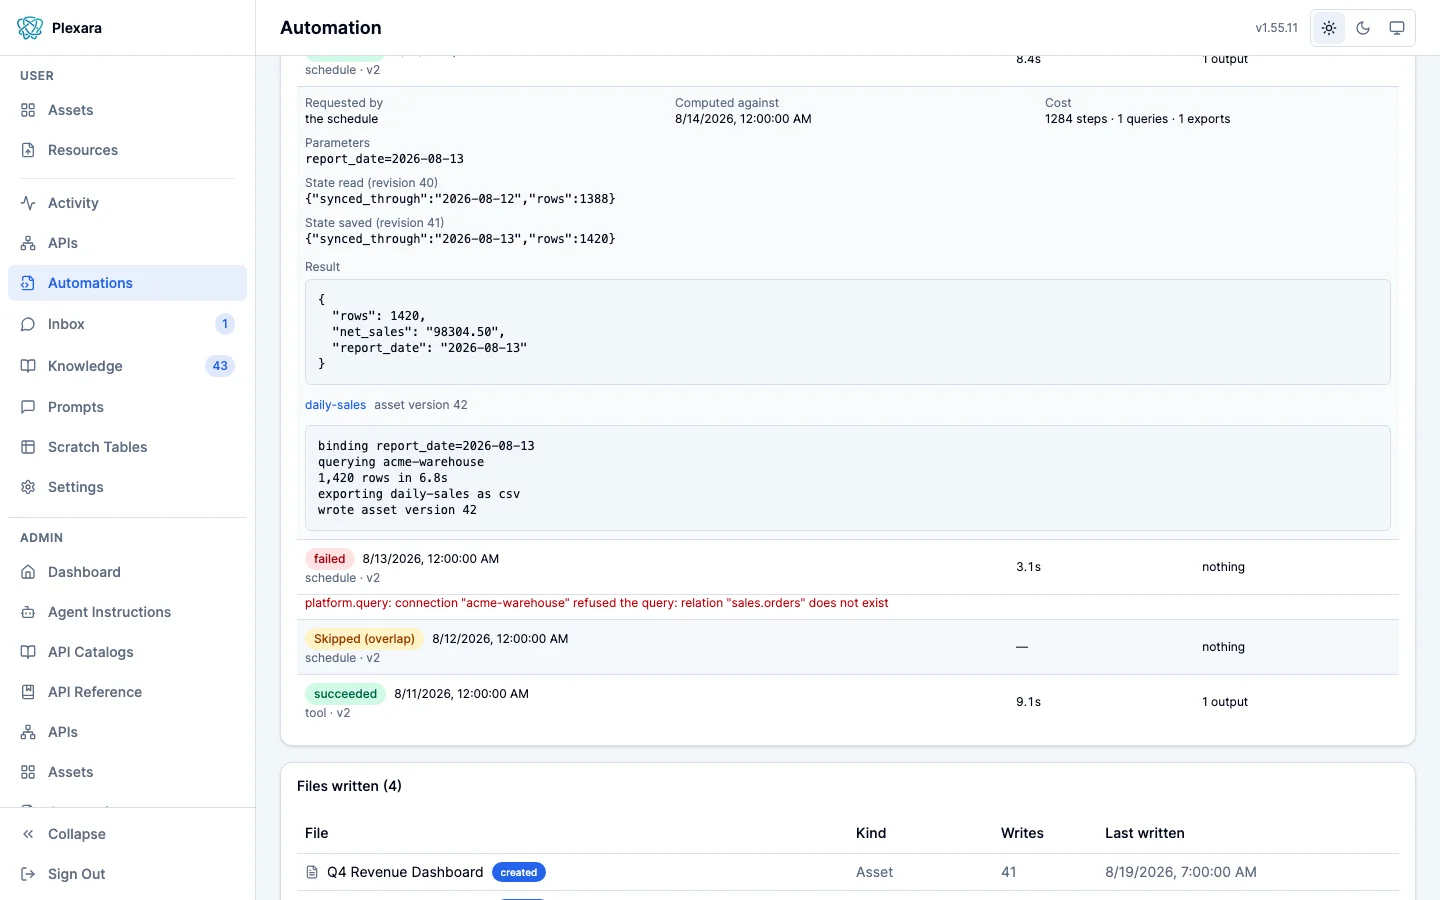Click the 8/19/2026, 7:00:00 AM timestamp
Image resolution: width=1440 pixels, height=900 pixels.
1181,872
